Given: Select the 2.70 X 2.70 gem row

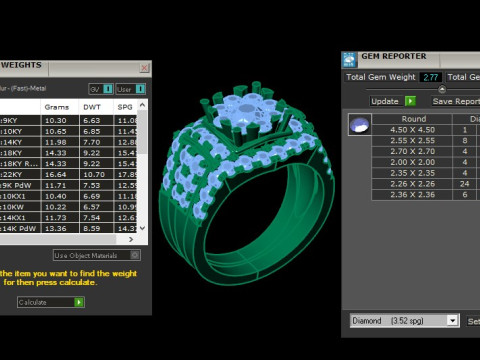Looking at the screenshot, I should click(x=426, y=152).
